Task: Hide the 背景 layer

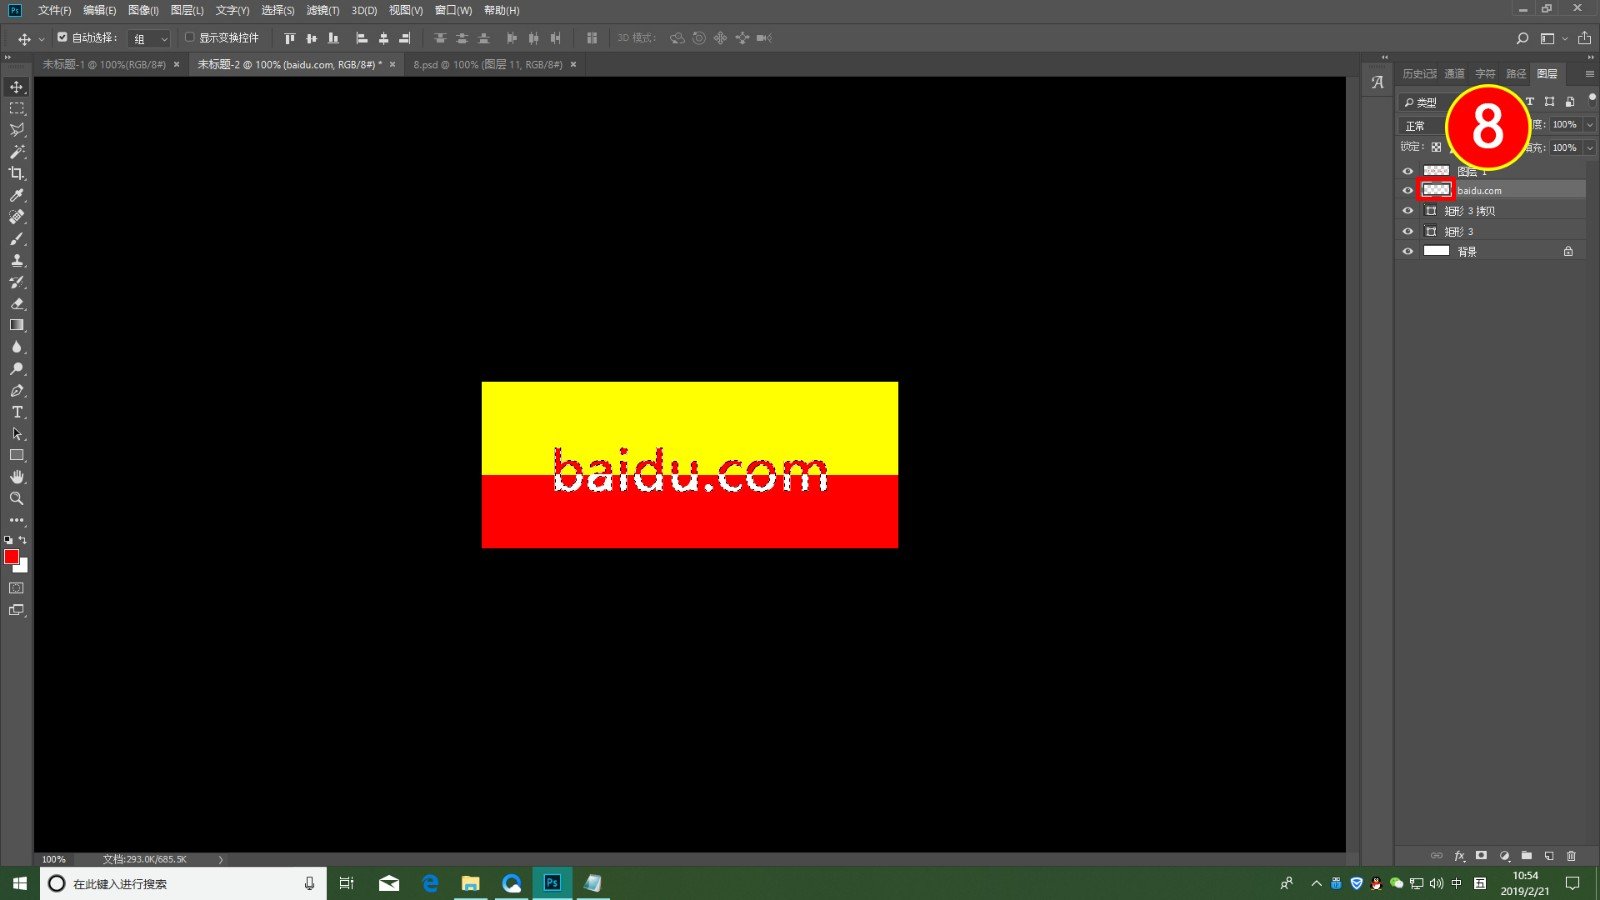Action: click(1408, 251)
